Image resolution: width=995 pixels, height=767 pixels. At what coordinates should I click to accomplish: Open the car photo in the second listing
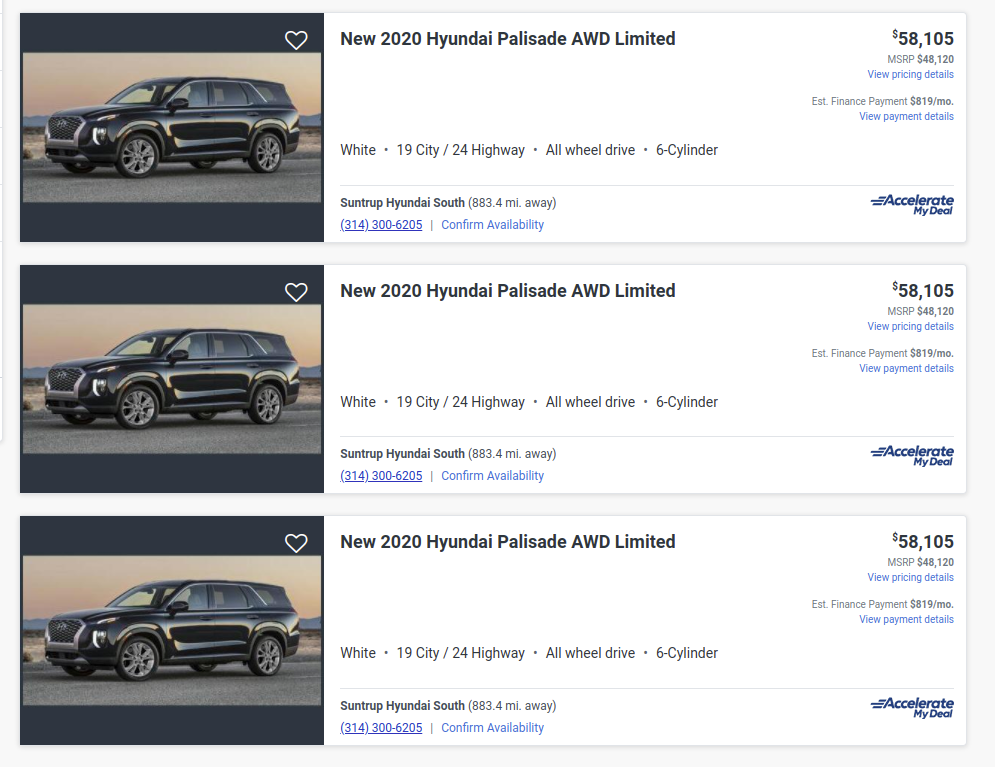coord(172,379)
